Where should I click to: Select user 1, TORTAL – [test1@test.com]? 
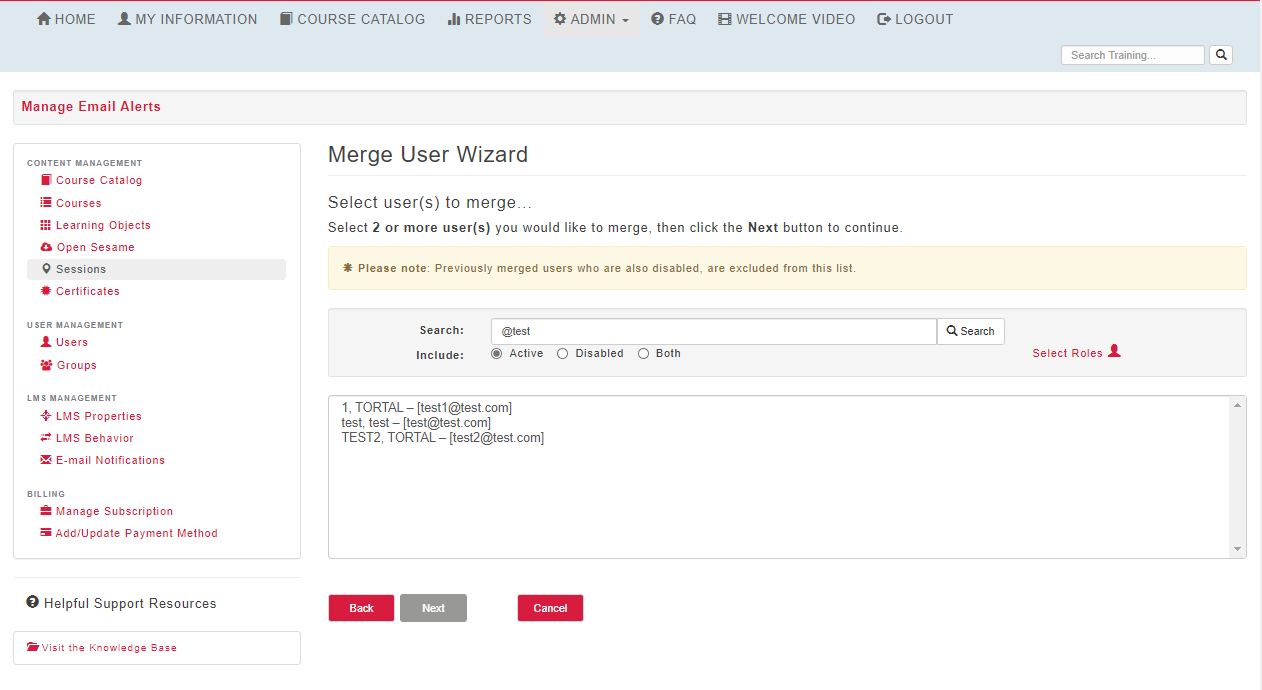427,408
